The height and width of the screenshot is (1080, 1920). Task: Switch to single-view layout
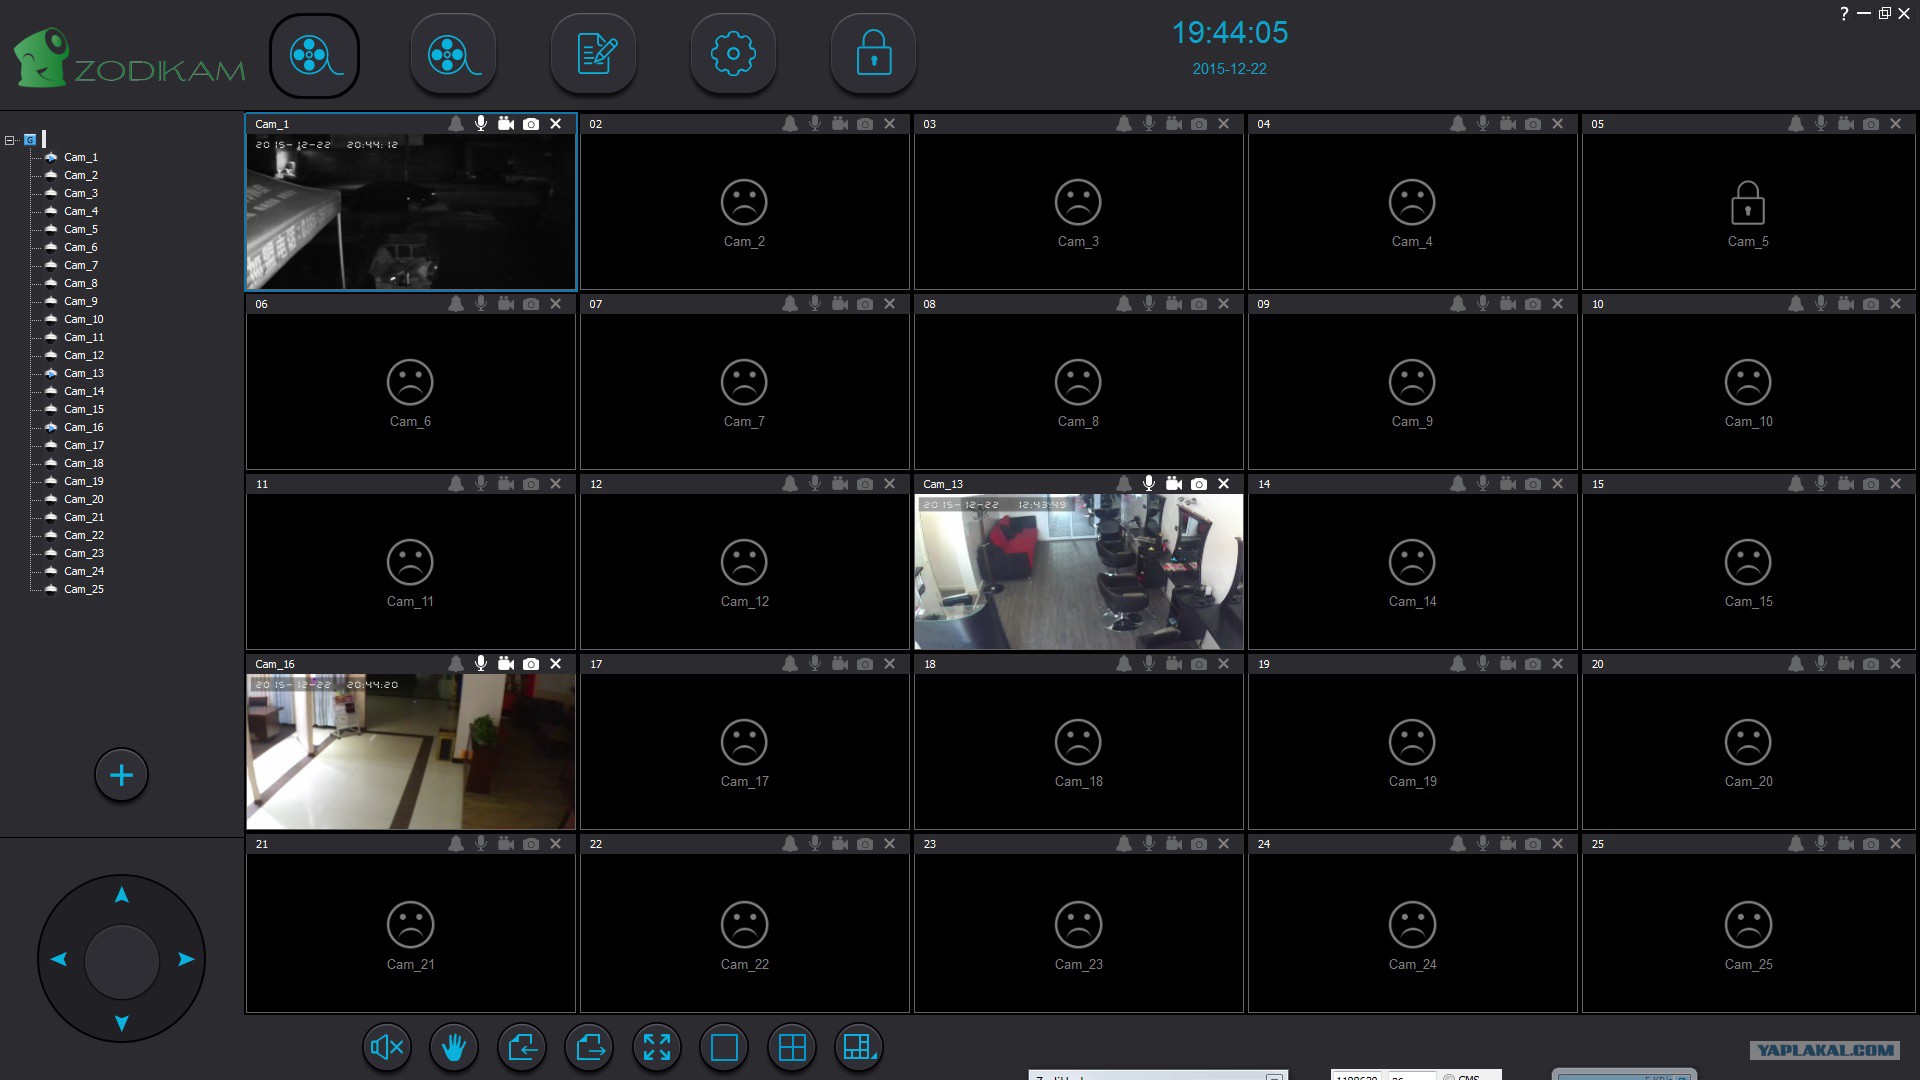(x=724, y=1047)
